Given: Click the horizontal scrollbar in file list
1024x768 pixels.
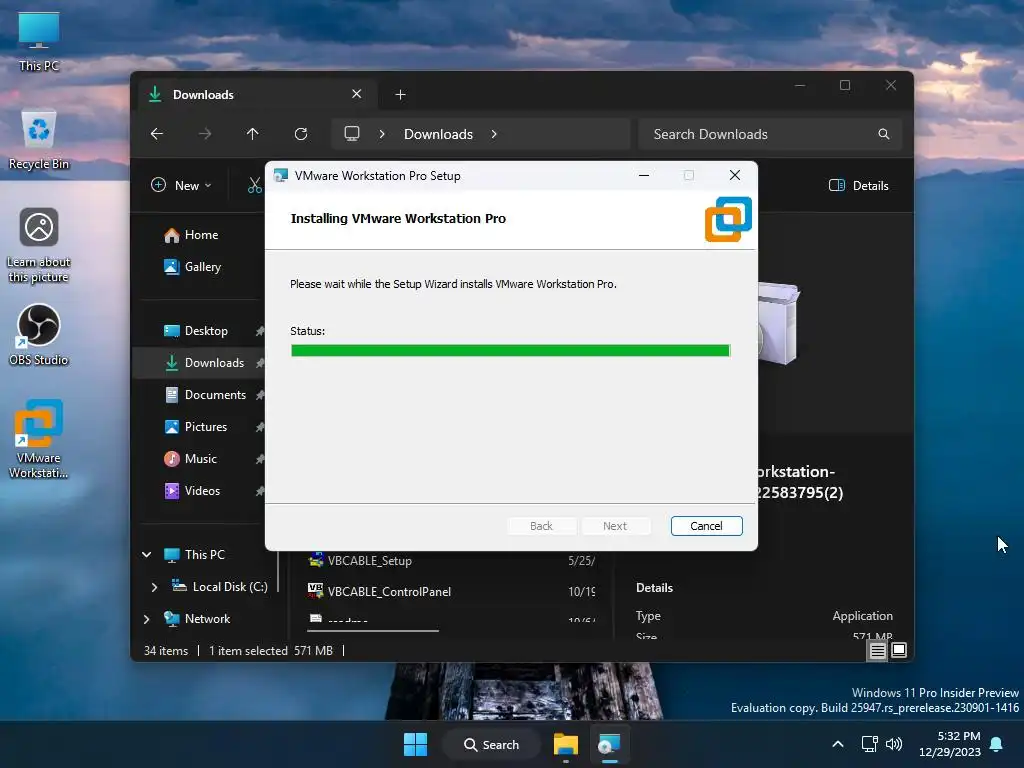Looking at the screenshot, I should pos(373,631).
